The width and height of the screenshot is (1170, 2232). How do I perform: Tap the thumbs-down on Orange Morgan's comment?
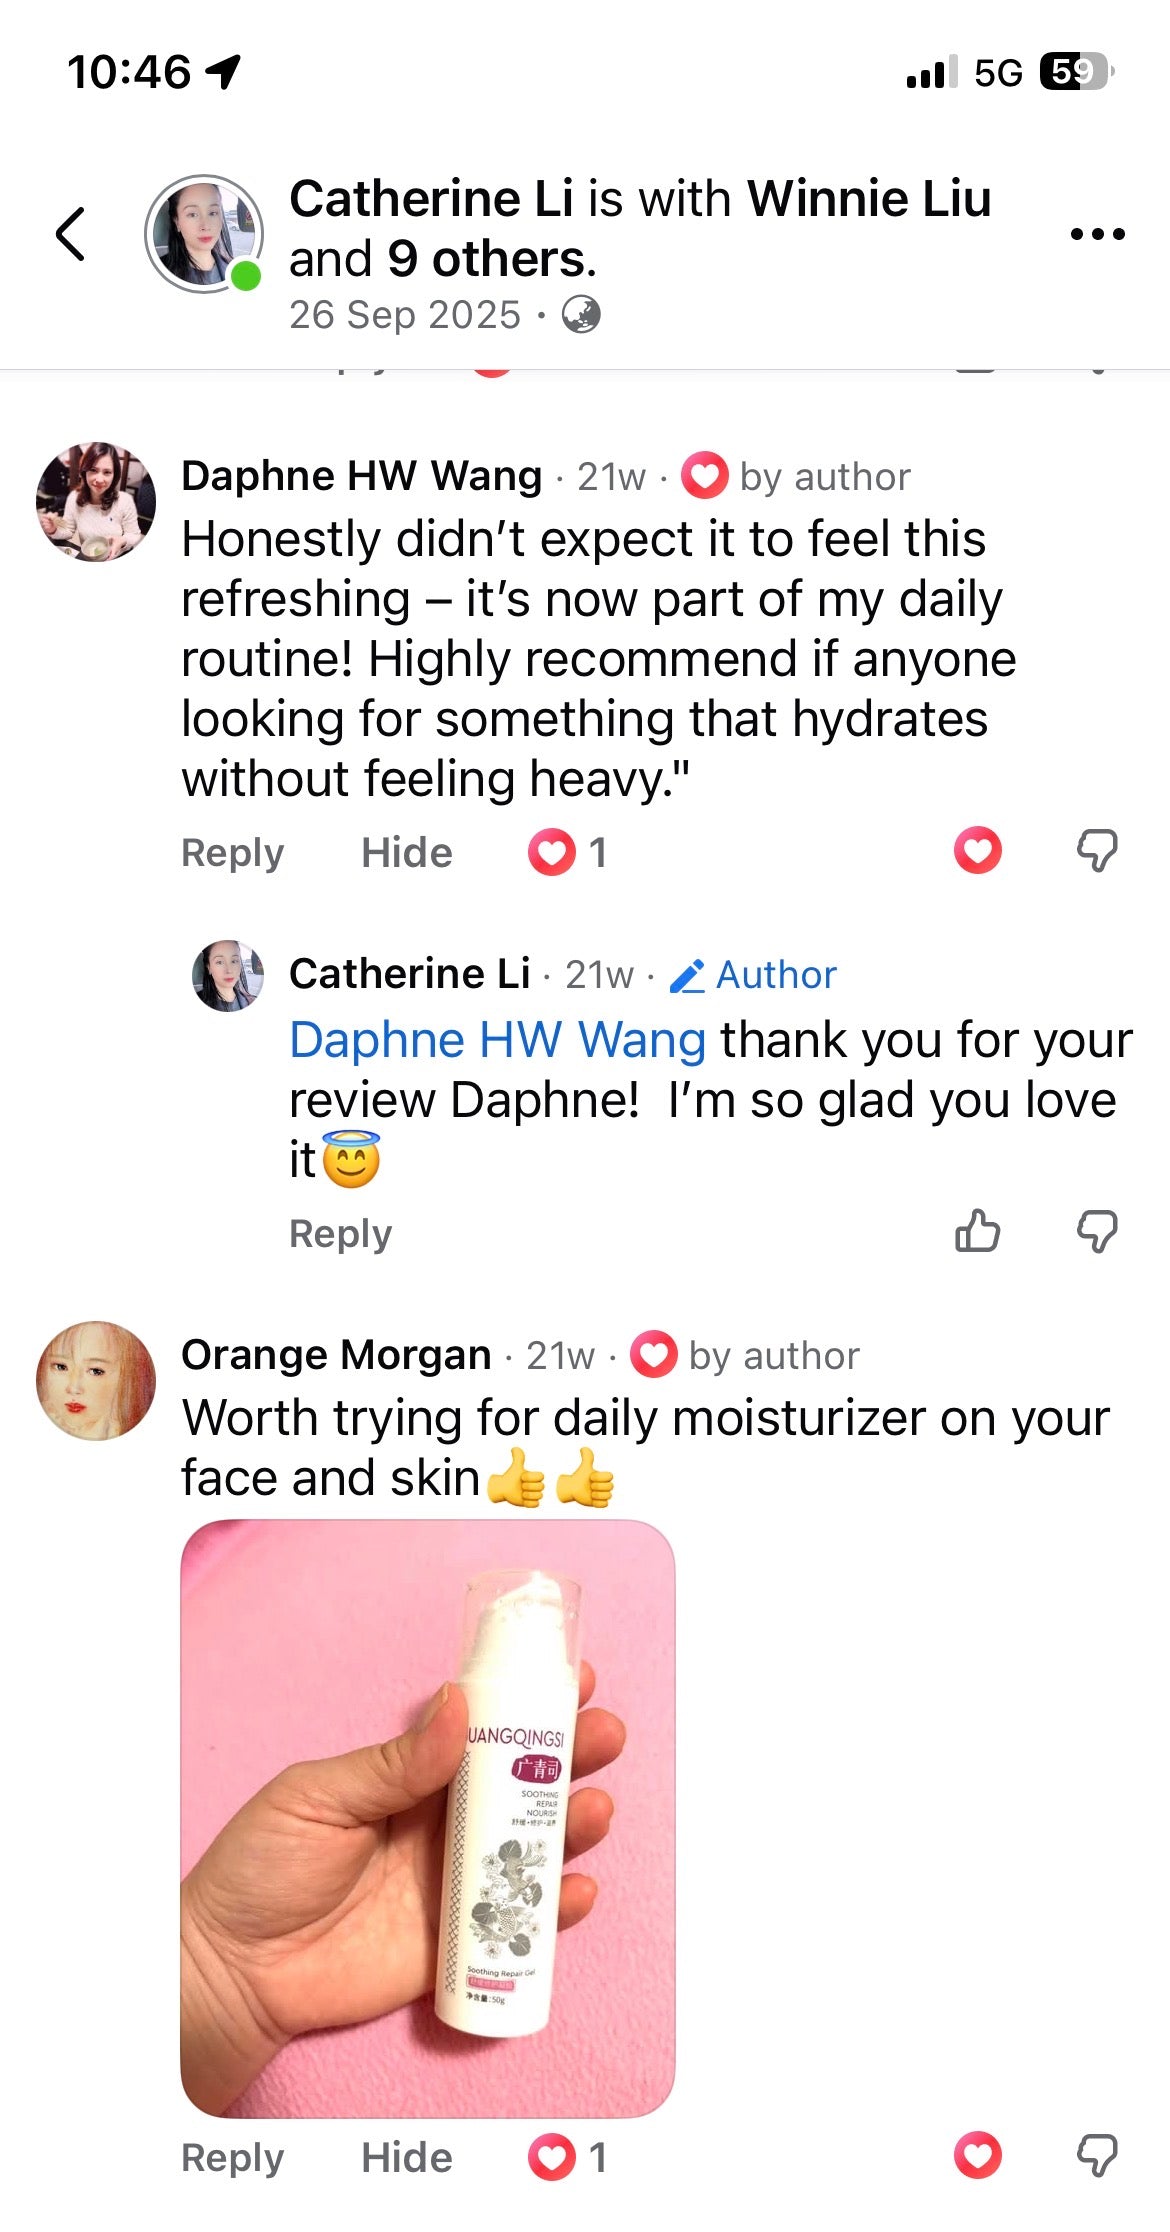[1097, 2155]
